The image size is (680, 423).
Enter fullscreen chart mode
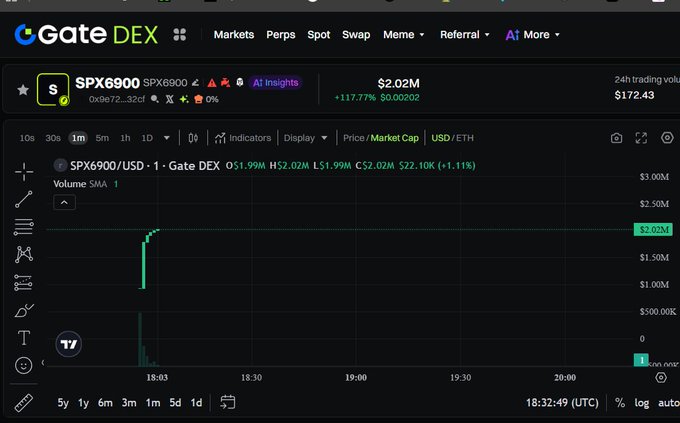click(641, 138)
